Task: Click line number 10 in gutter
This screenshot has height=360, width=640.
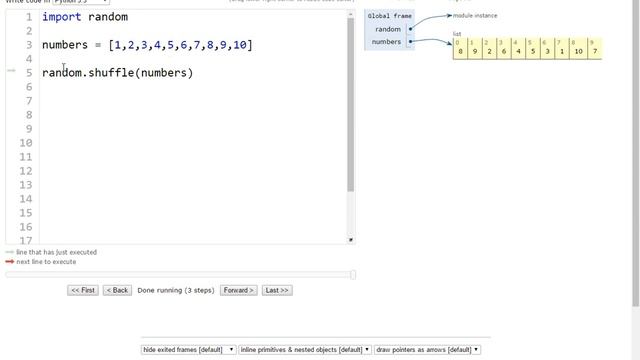Action: coord(26,143)
